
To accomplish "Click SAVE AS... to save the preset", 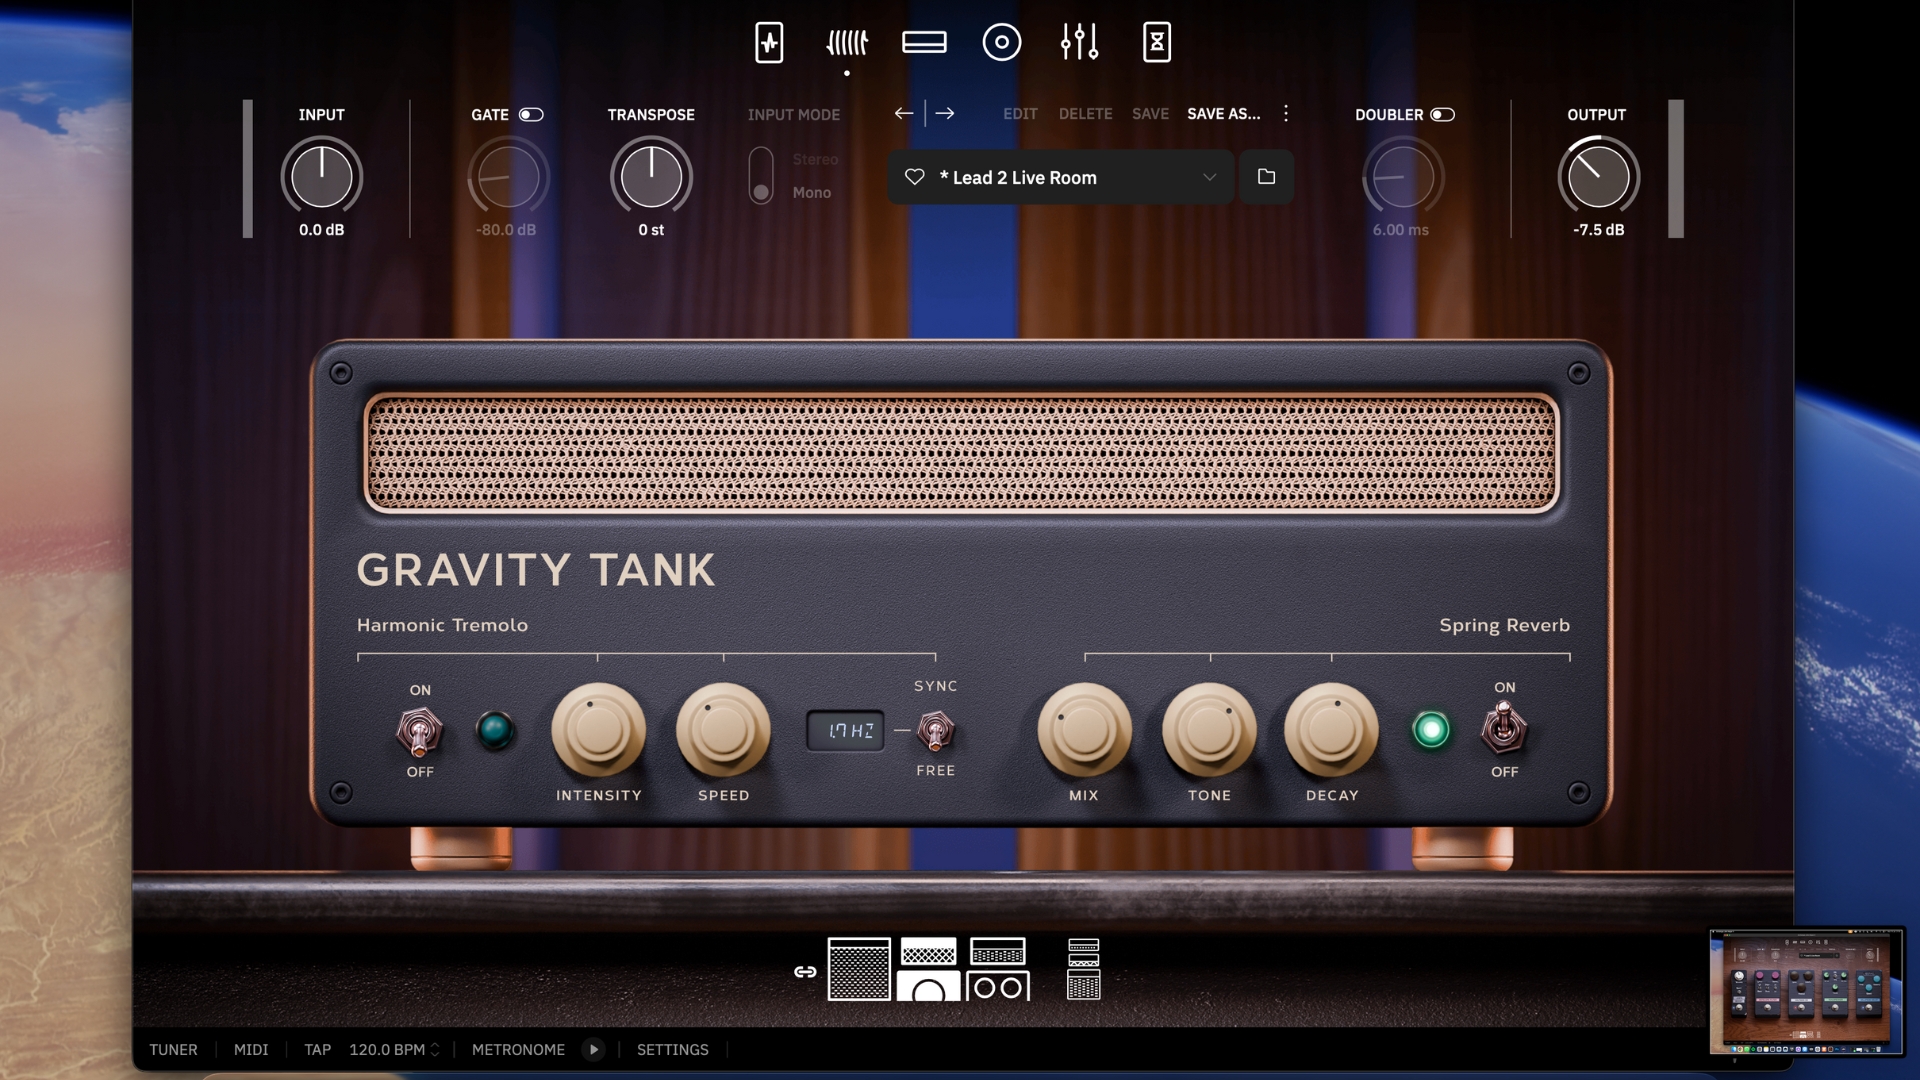I will click(1224, 113).
